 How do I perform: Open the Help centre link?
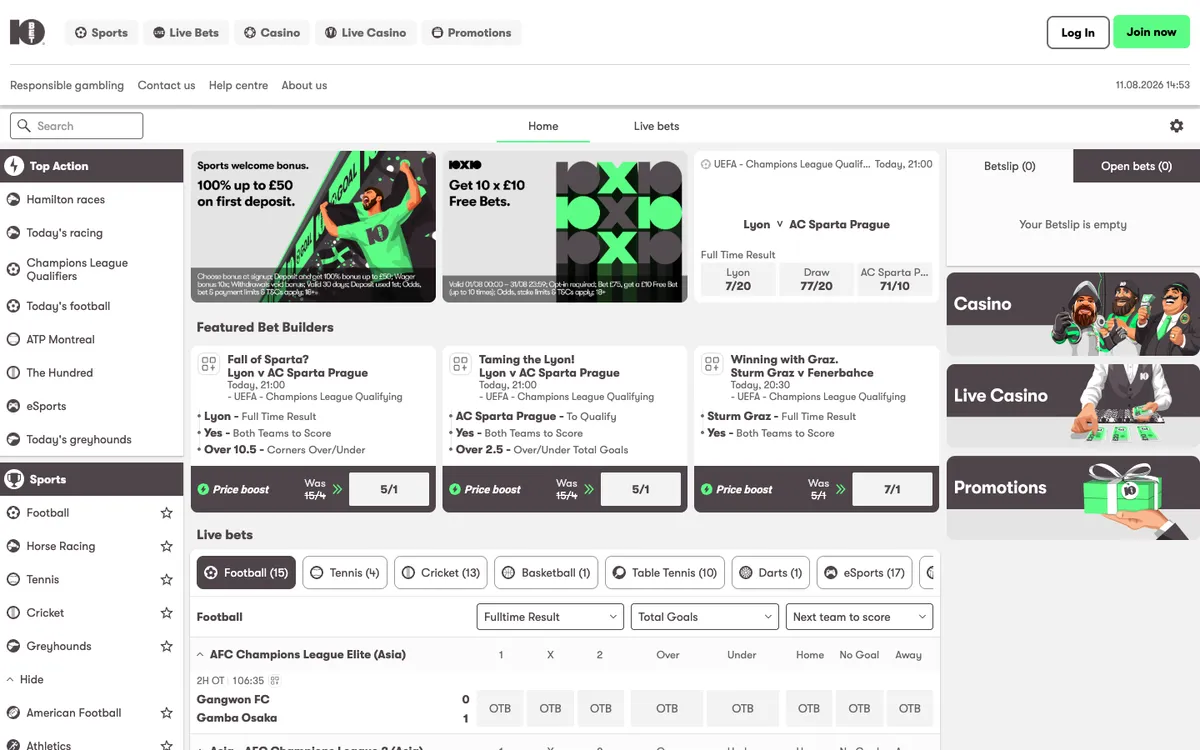238,85
